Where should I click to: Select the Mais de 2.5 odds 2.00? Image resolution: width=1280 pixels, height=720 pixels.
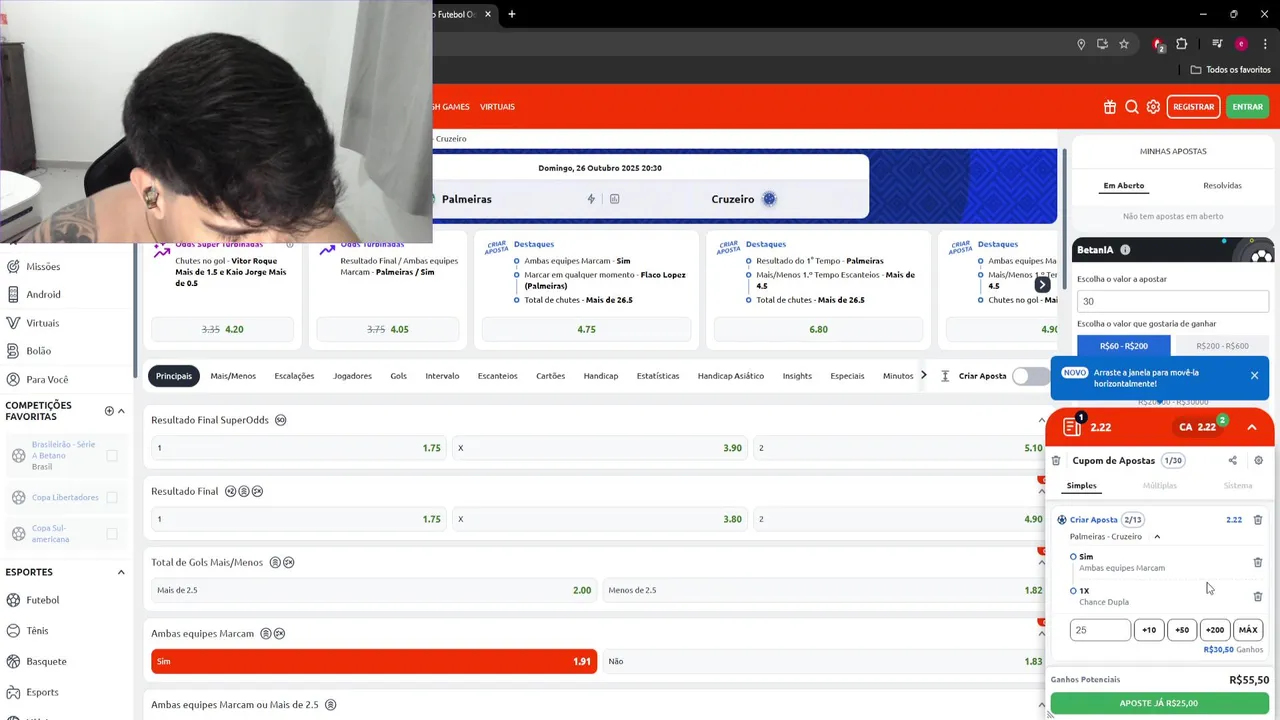coord(374,590)
